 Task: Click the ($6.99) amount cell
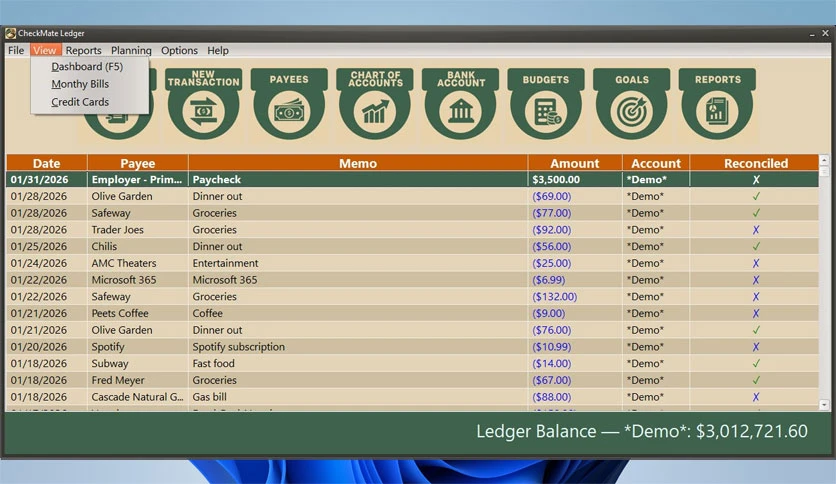575,280
